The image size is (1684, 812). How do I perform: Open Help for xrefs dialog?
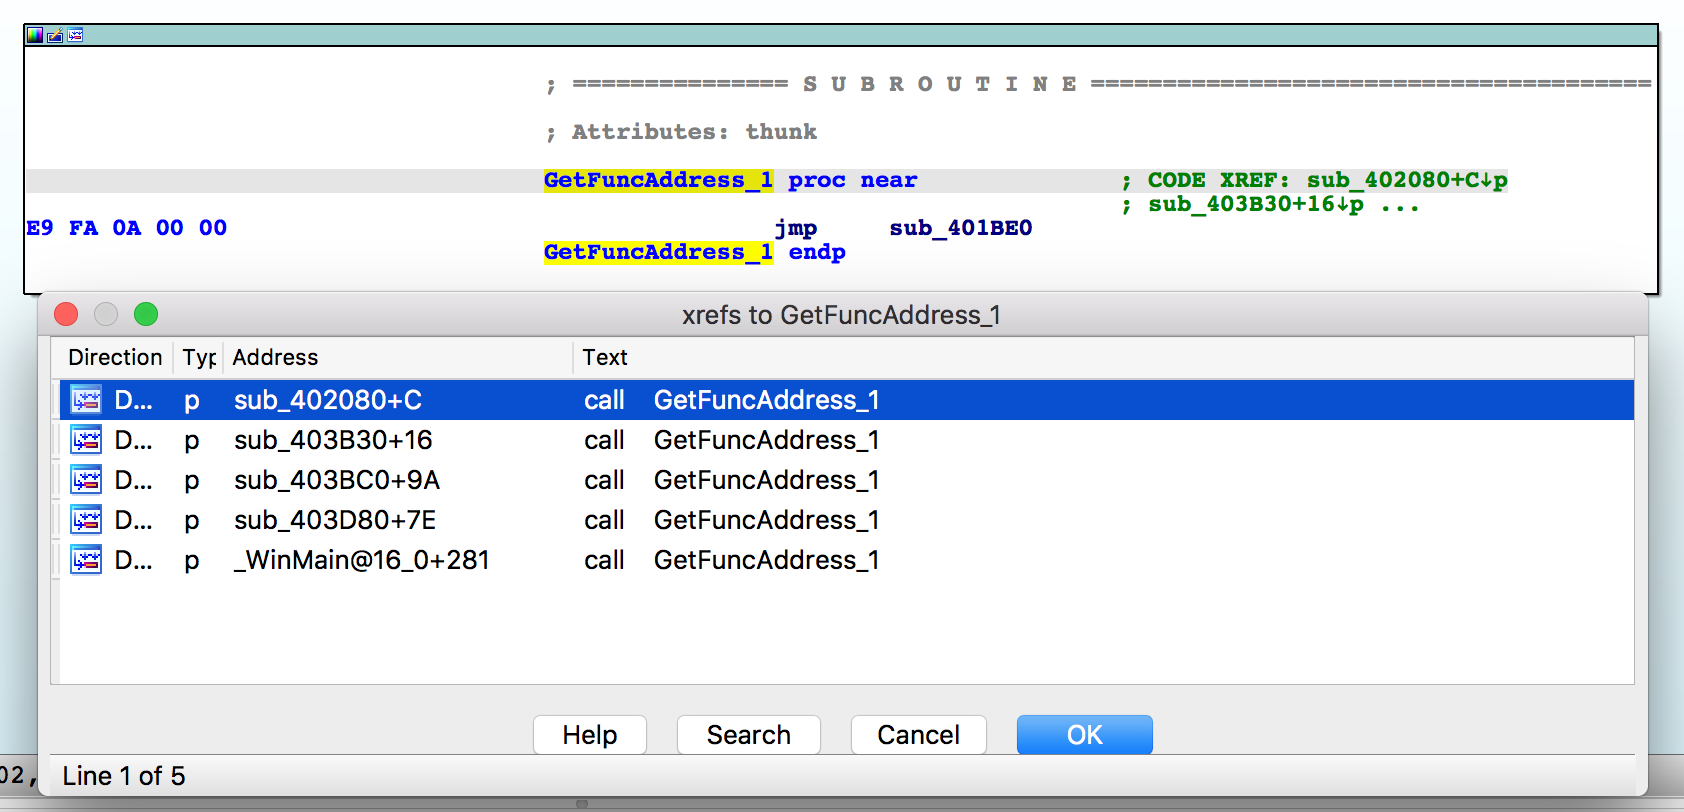(x=590, y=735)
